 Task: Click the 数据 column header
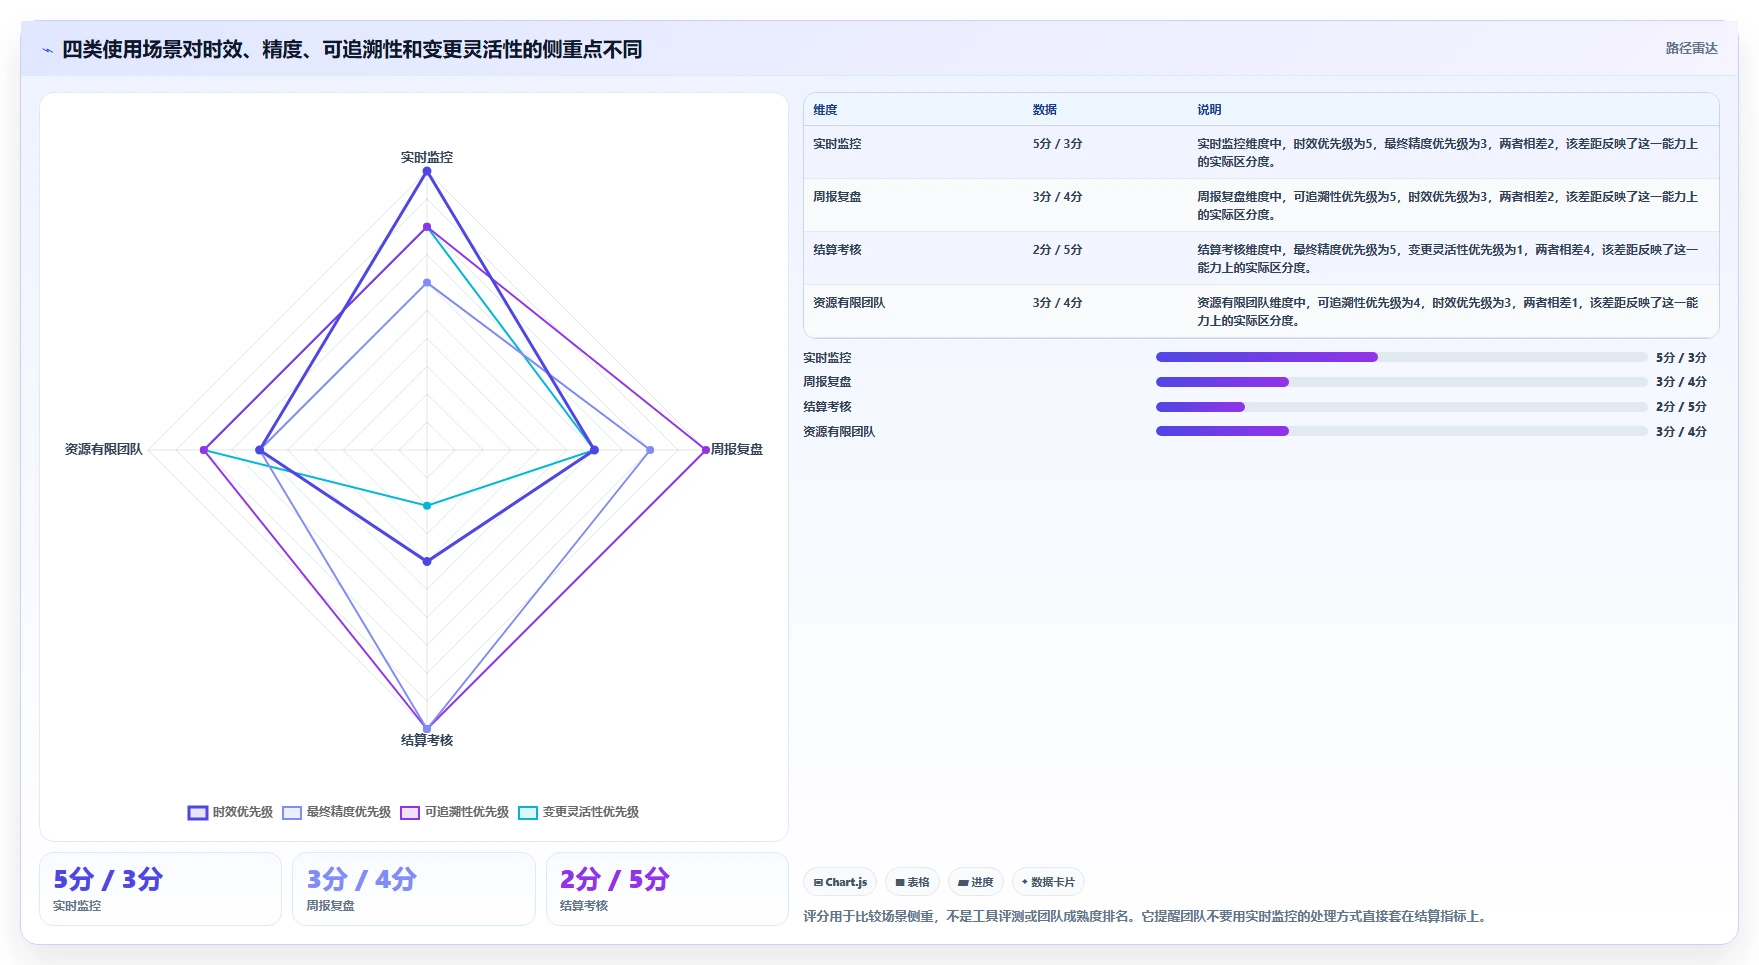[x=1045, y=110]
